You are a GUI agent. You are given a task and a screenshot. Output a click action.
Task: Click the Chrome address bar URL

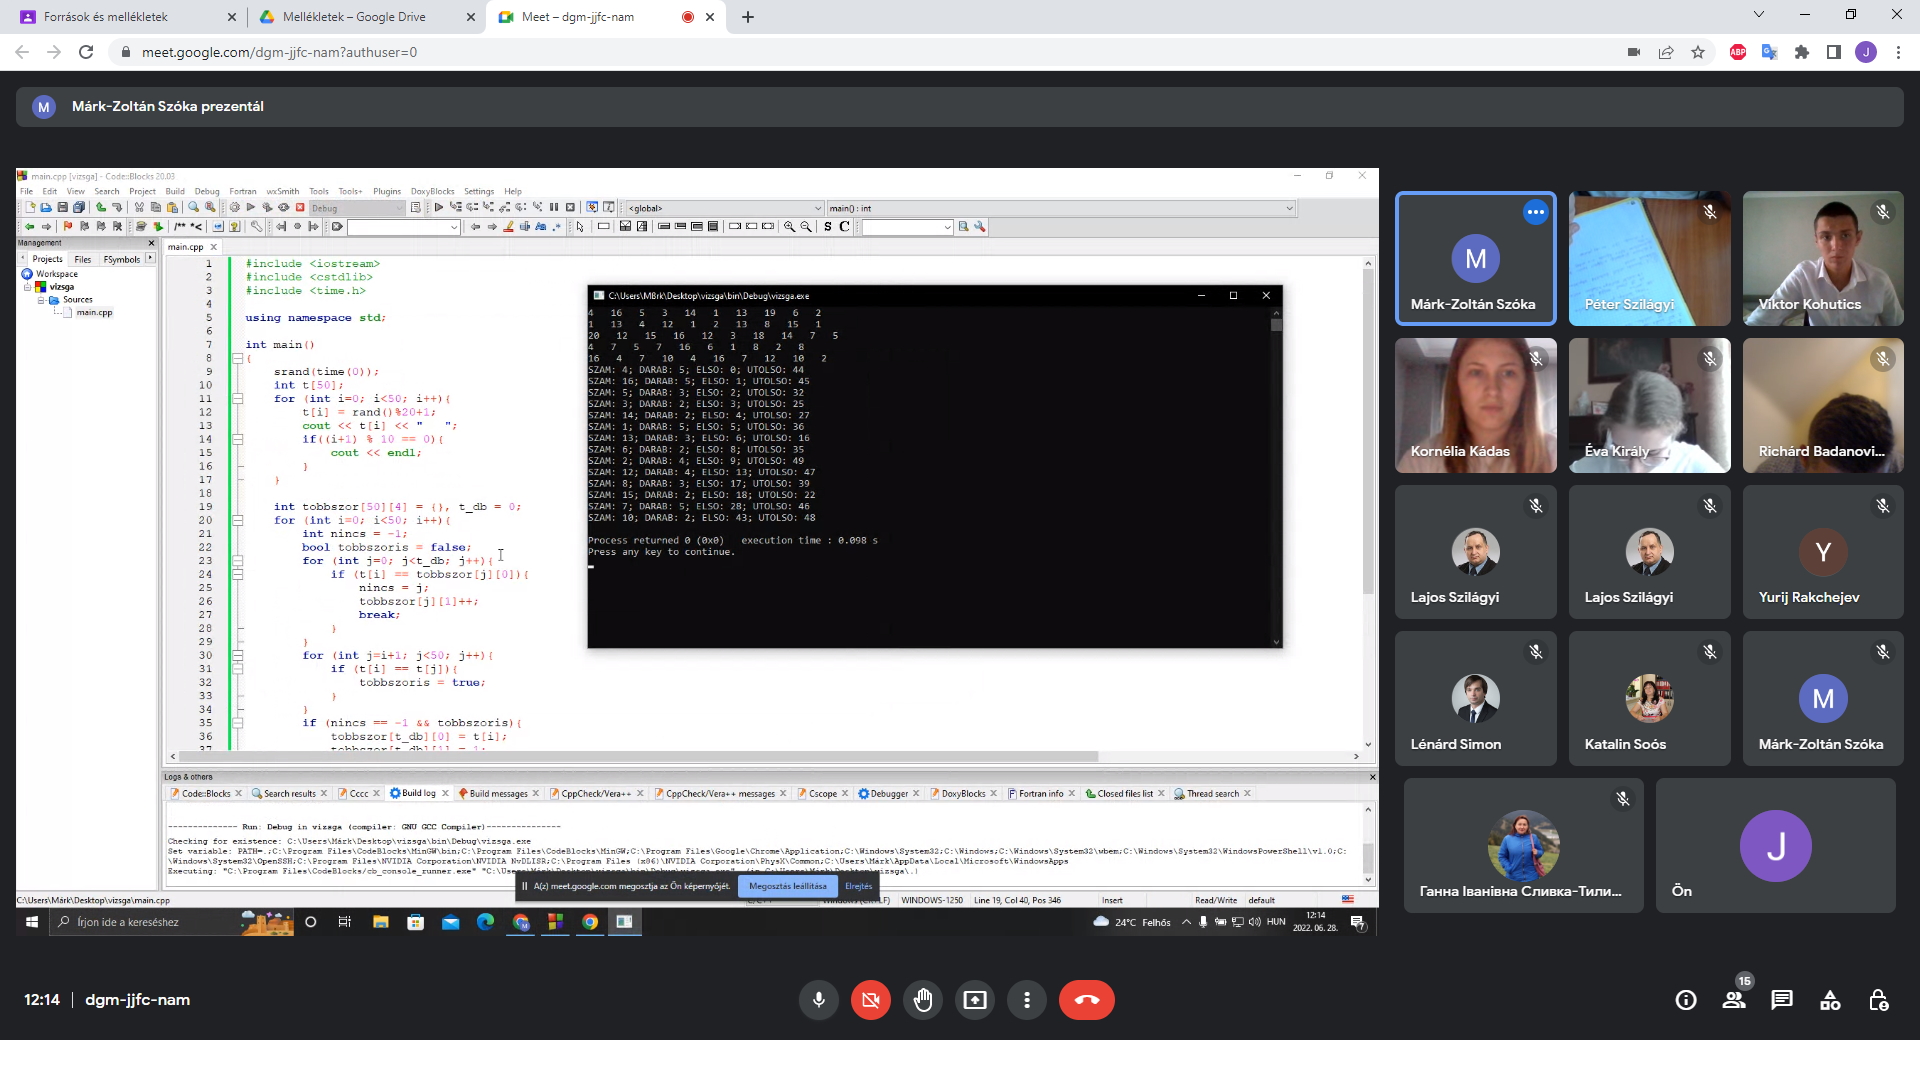coord(280,52)
